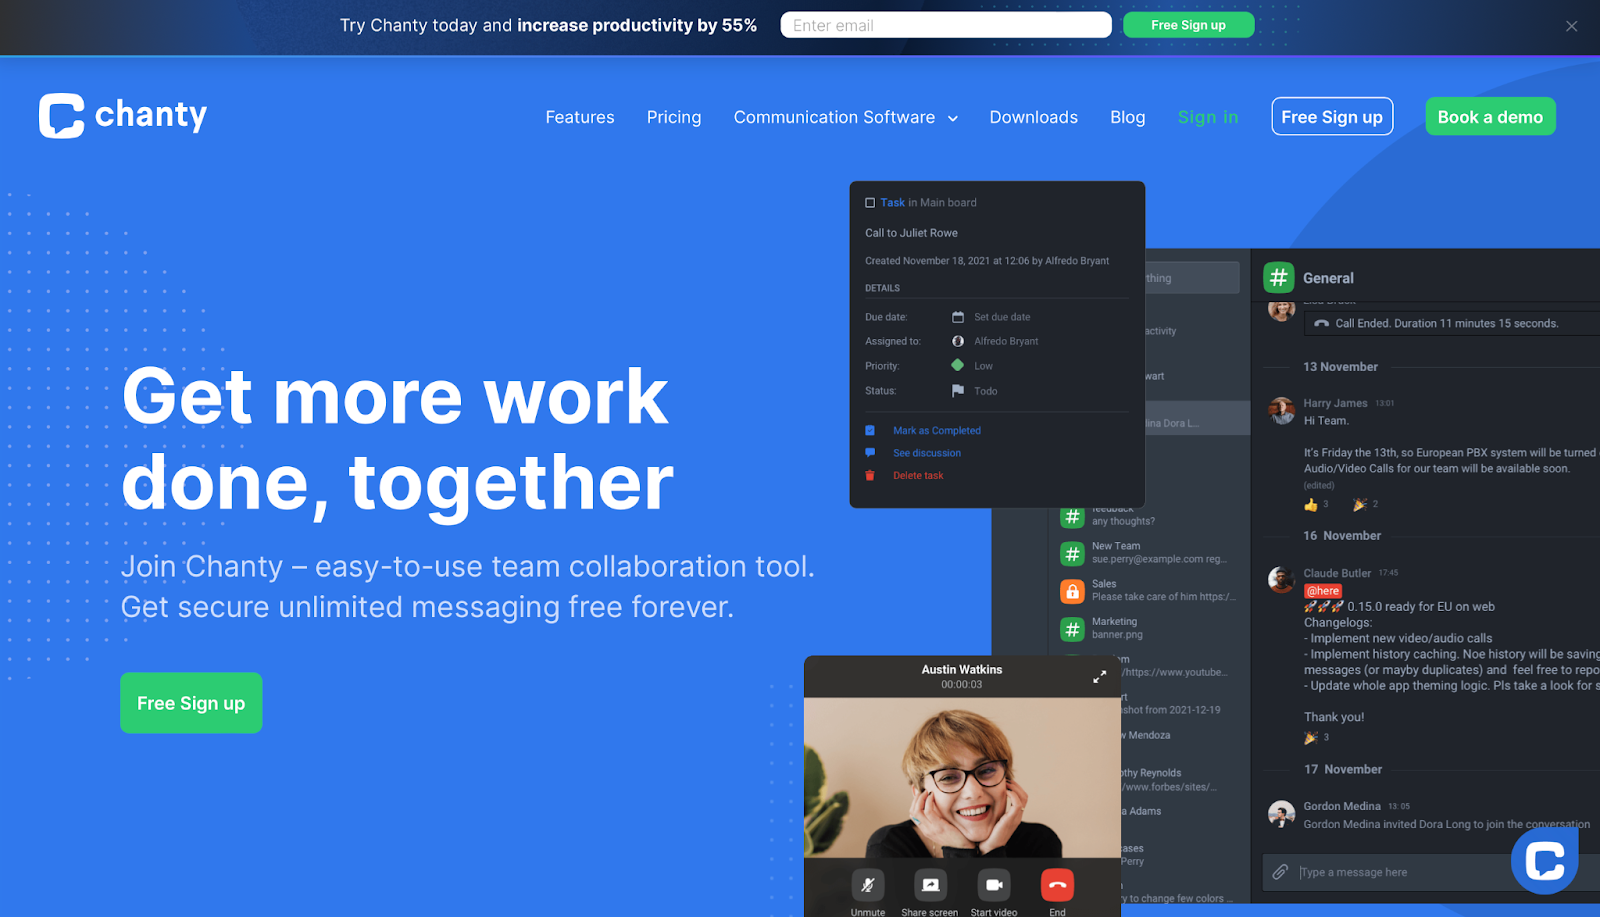Click the Alfredo Bryant assignee avatar icon

[x=958, y=341]
